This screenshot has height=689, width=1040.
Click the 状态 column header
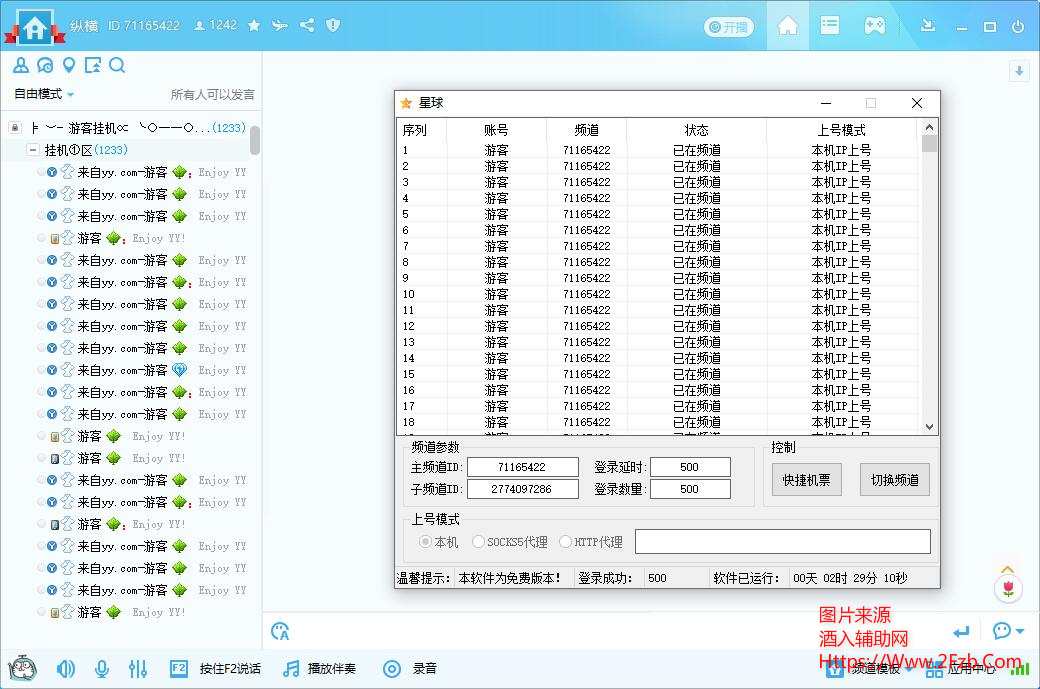point(696,130)
